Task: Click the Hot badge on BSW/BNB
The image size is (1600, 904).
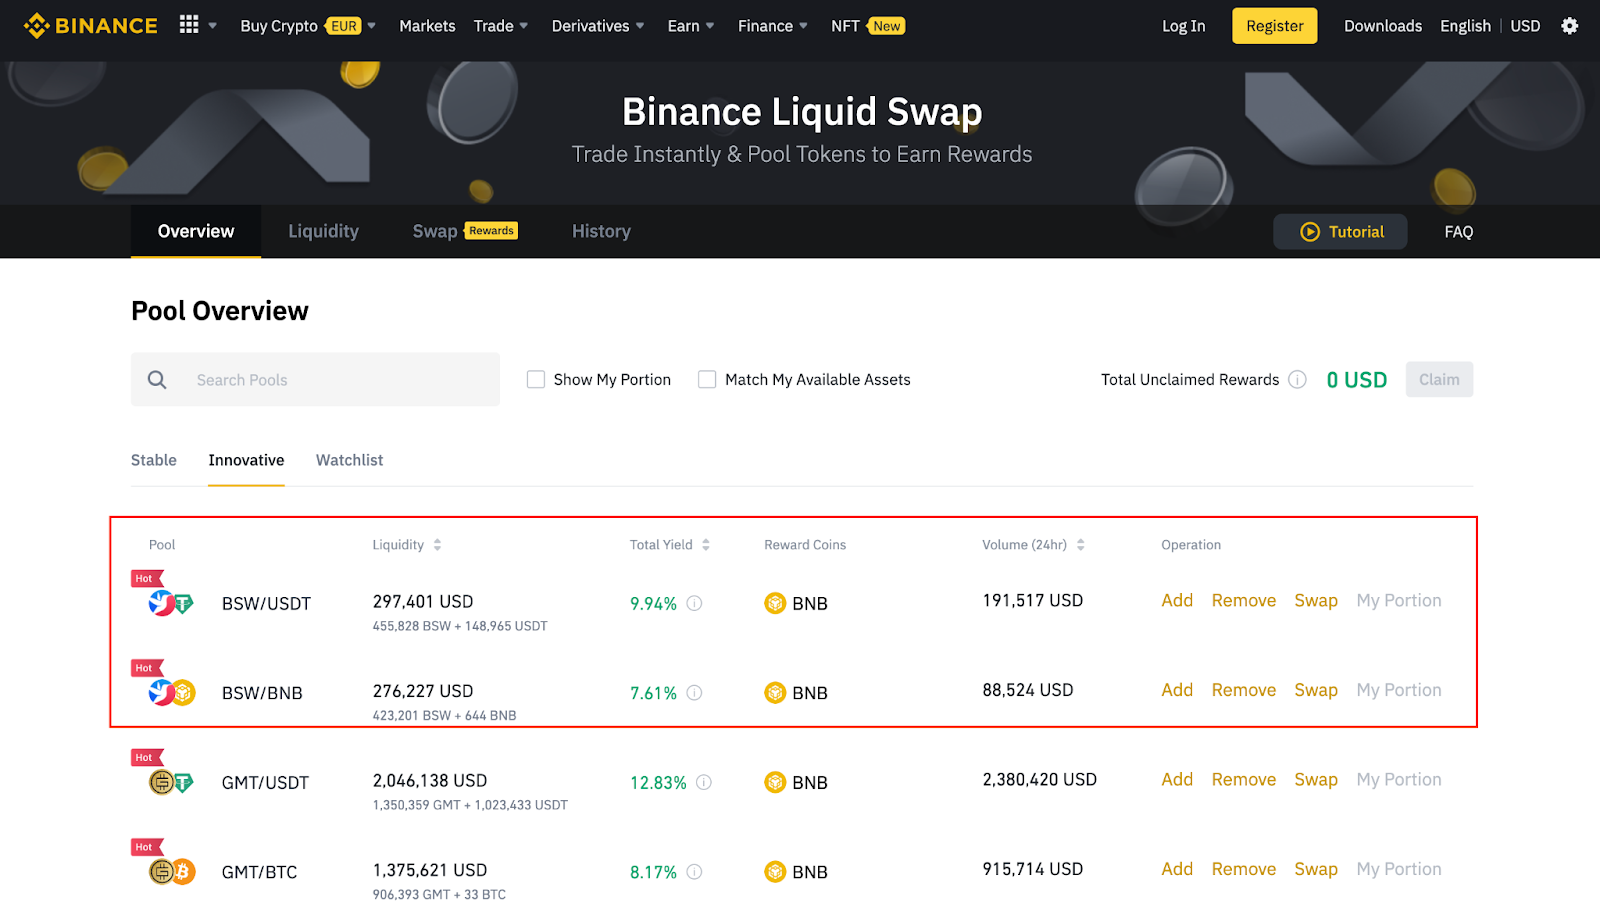Action: pyautogui.click(x=146, y=668)
